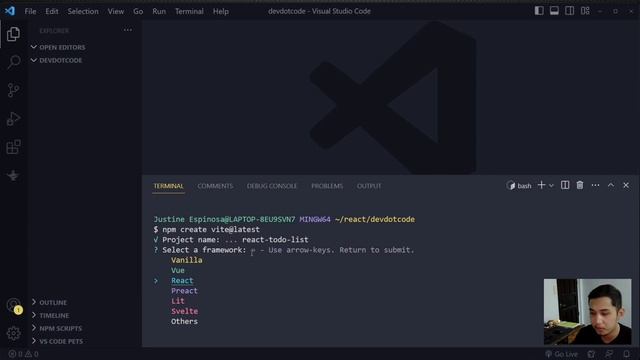
Task: Switch to the Output tab
Action: (369, 186)
